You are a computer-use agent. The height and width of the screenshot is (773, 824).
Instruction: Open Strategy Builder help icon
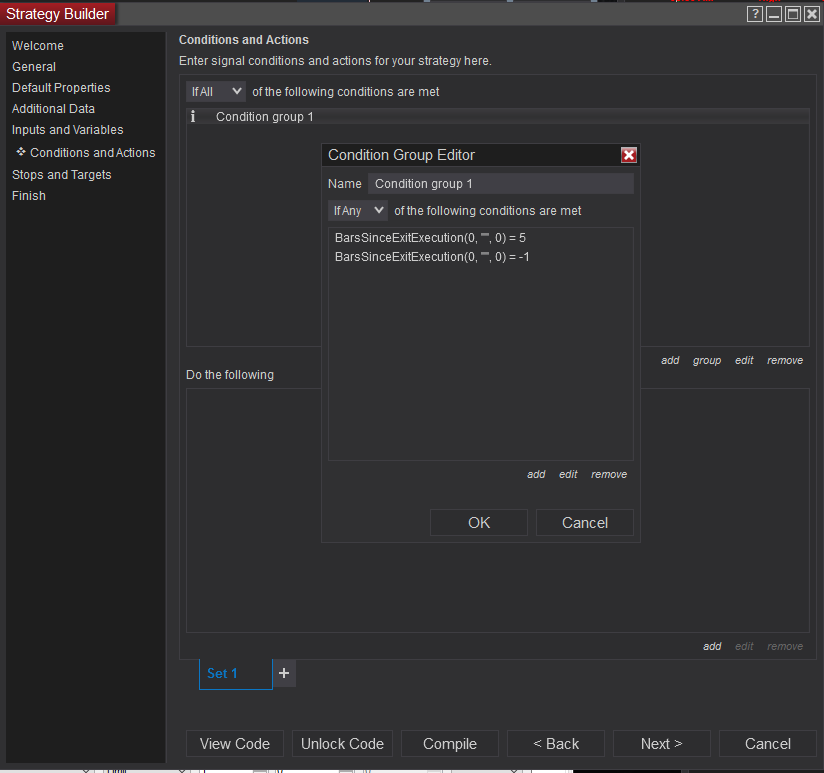(x=755, y=14)
